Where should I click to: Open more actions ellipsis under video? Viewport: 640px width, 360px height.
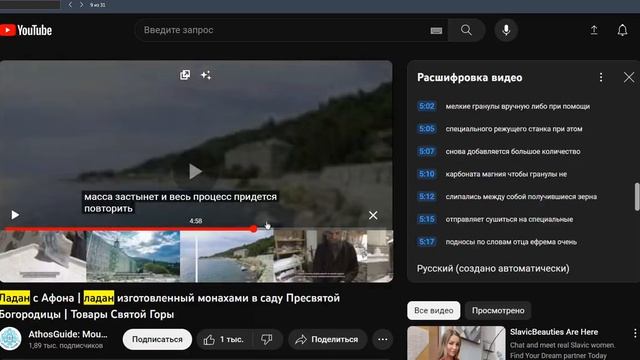click(382, 339)
